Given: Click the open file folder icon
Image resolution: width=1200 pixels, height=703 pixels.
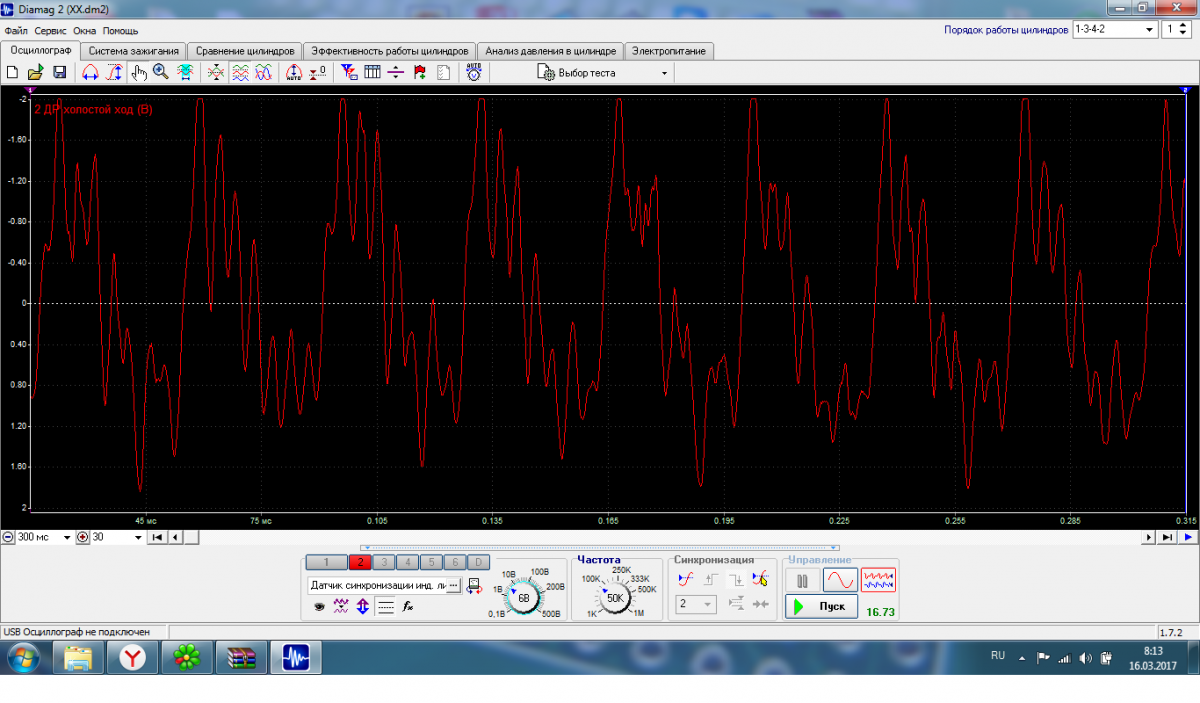Looking at the screenshot, I should [x=36, y=73].
